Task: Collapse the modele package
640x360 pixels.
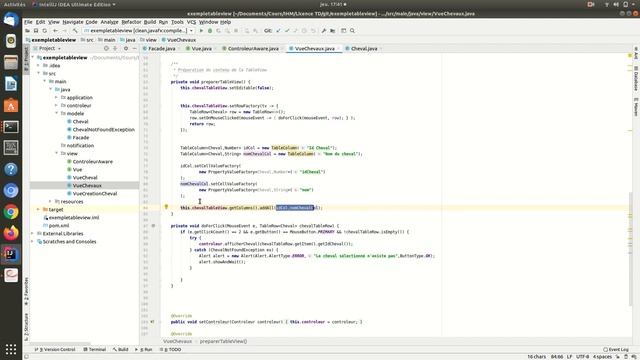Action: click(x=57, y=113)
